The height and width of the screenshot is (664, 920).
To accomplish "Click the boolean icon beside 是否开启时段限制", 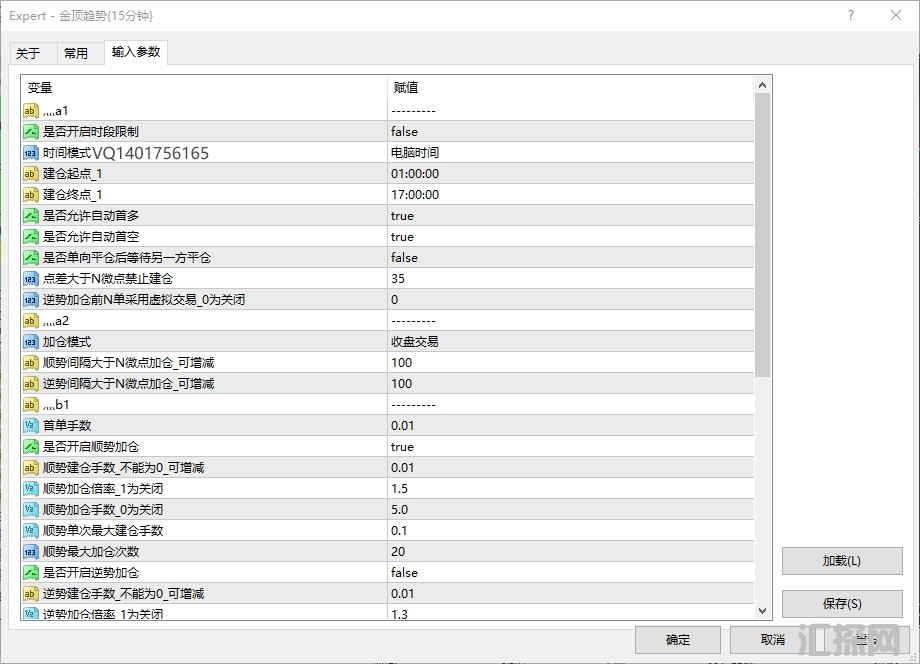I will point(31,132).
